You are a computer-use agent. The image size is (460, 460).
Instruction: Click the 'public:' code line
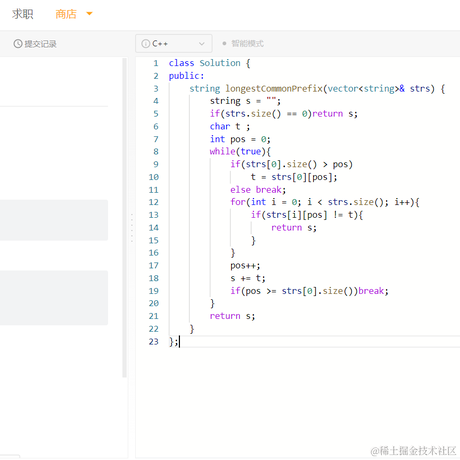(186, 76)
